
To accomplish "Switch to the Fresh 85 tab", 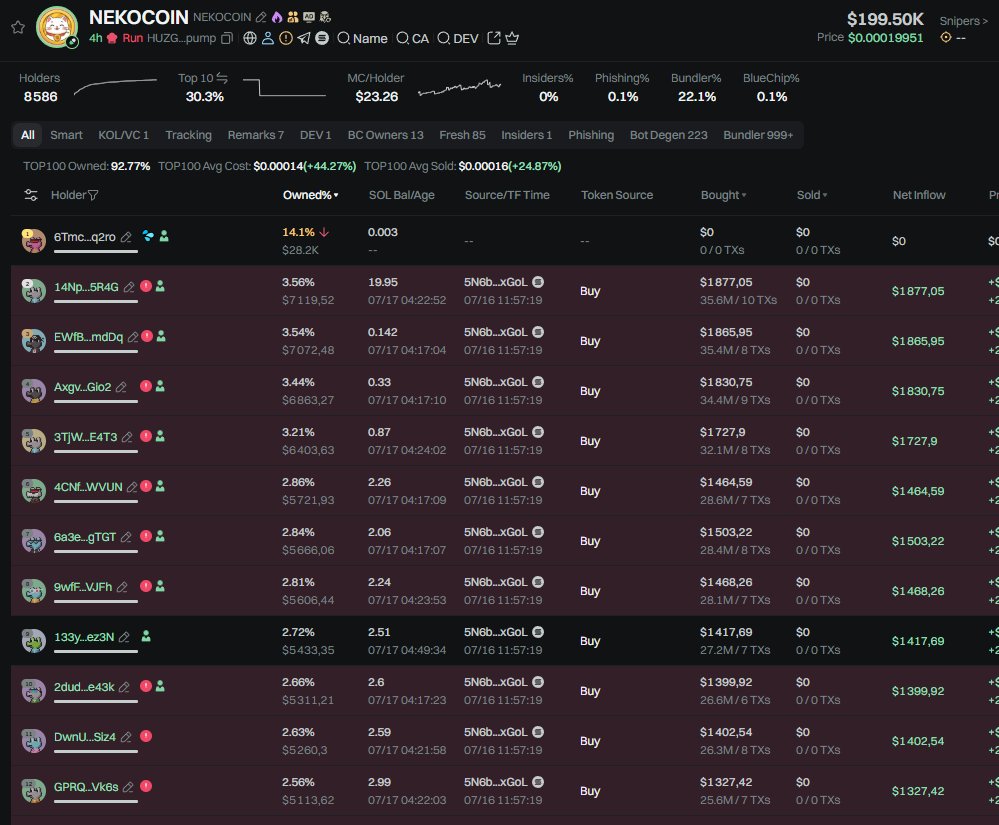I will click(x=463, y=135).
